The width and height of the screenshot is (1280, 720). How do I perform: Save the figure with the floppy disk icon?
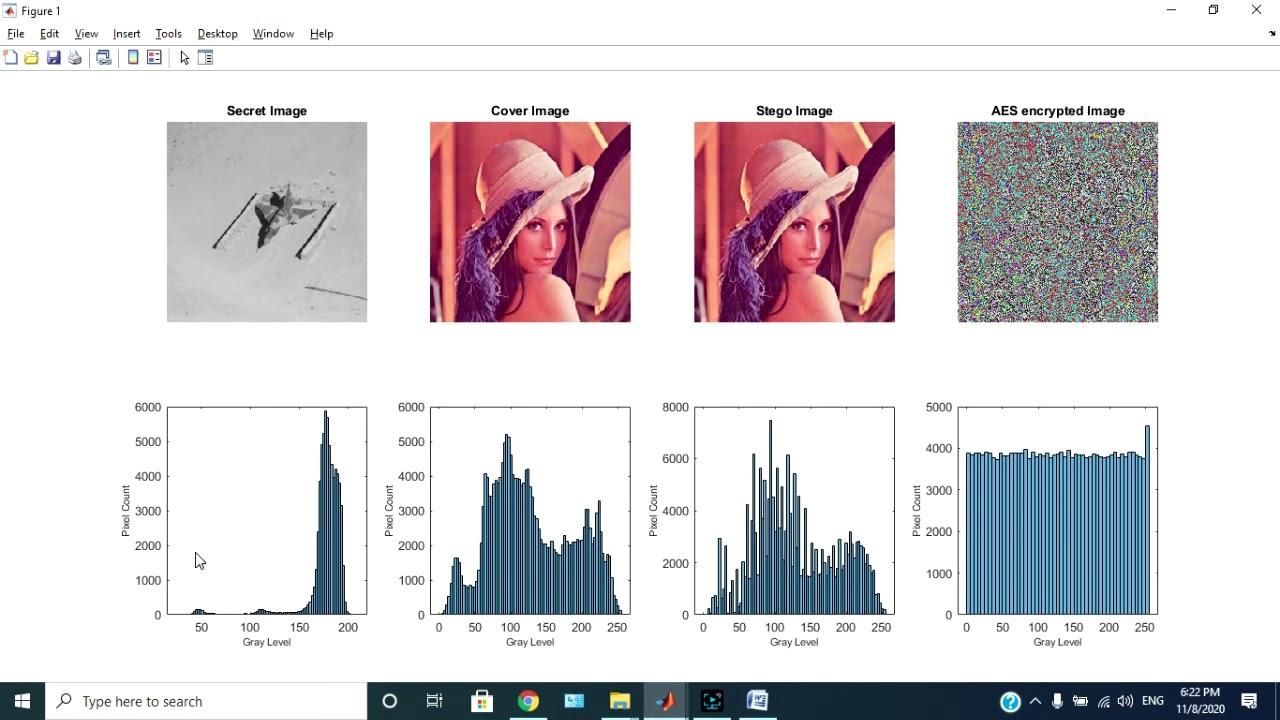pyautogui.click(x=53, y=58)
